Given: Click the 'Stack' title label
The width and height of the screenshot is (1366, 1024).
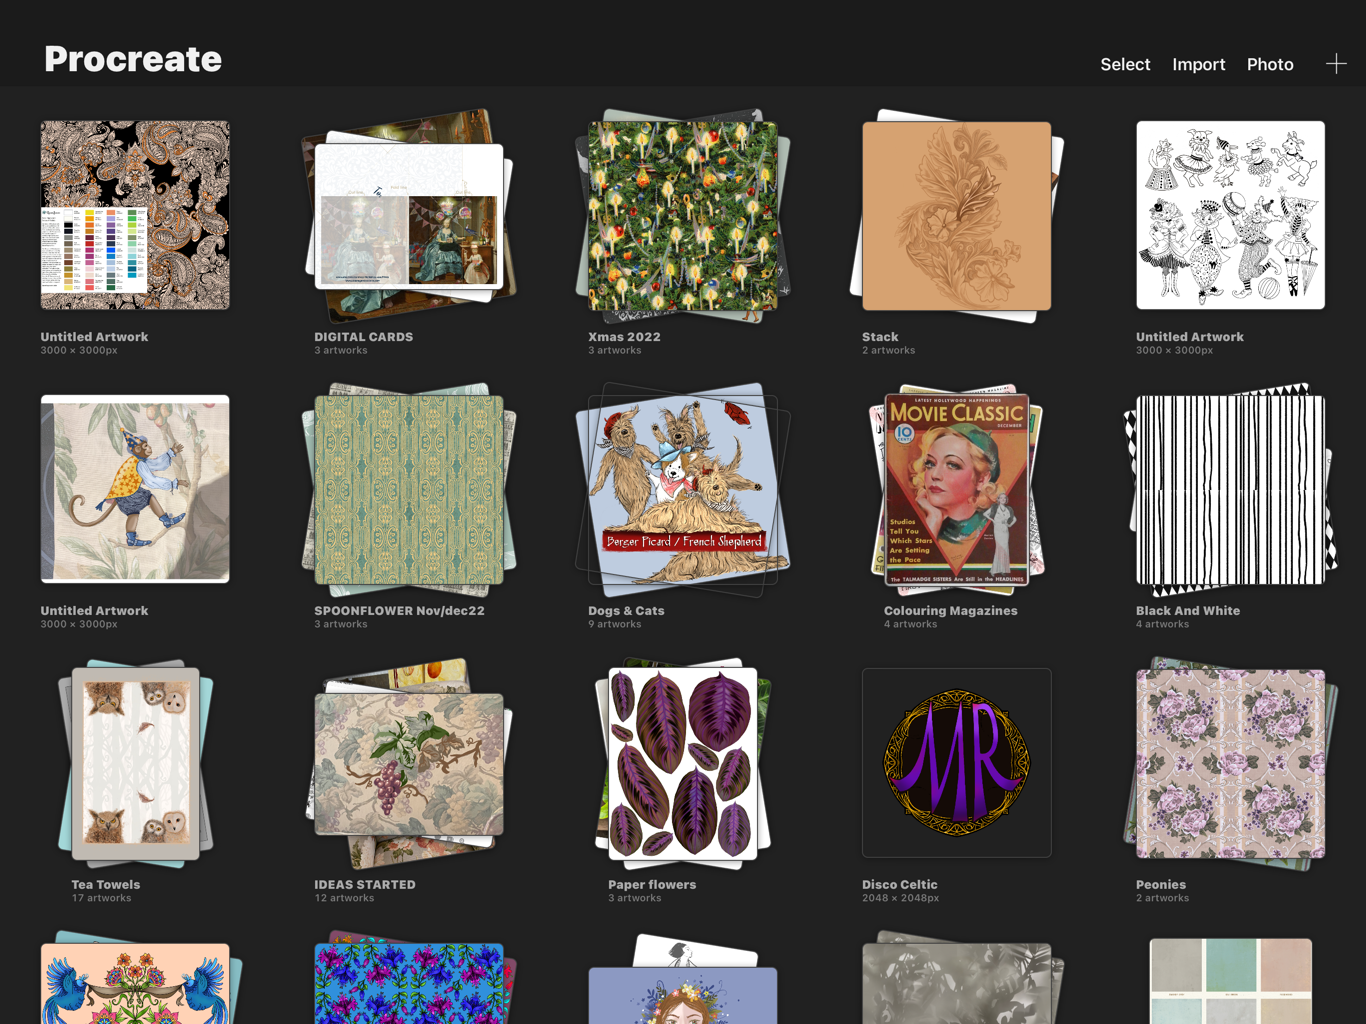Looking at the screenshot, I should (x=880, y=337).
